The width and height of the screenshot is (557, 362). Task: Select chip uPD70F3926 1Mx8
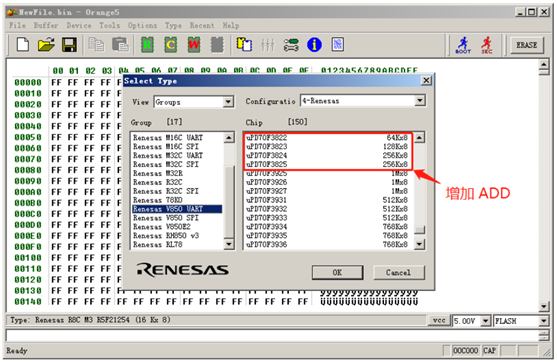click(328, 182)
